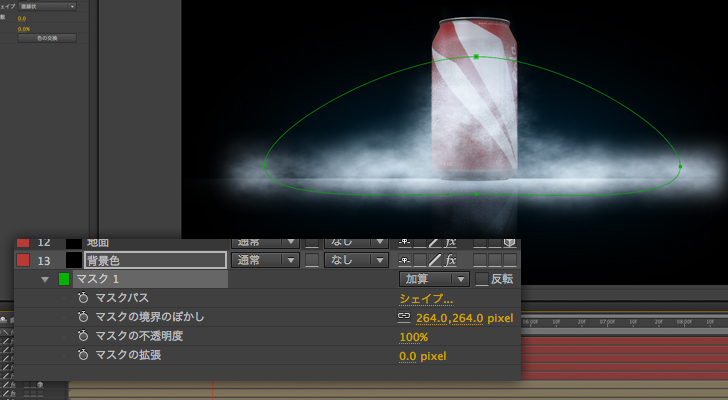The height and width of the screenshot is (400, 728).
Task: Toggle the preserve transparency box on layer 13
Action: click(314, 260)
